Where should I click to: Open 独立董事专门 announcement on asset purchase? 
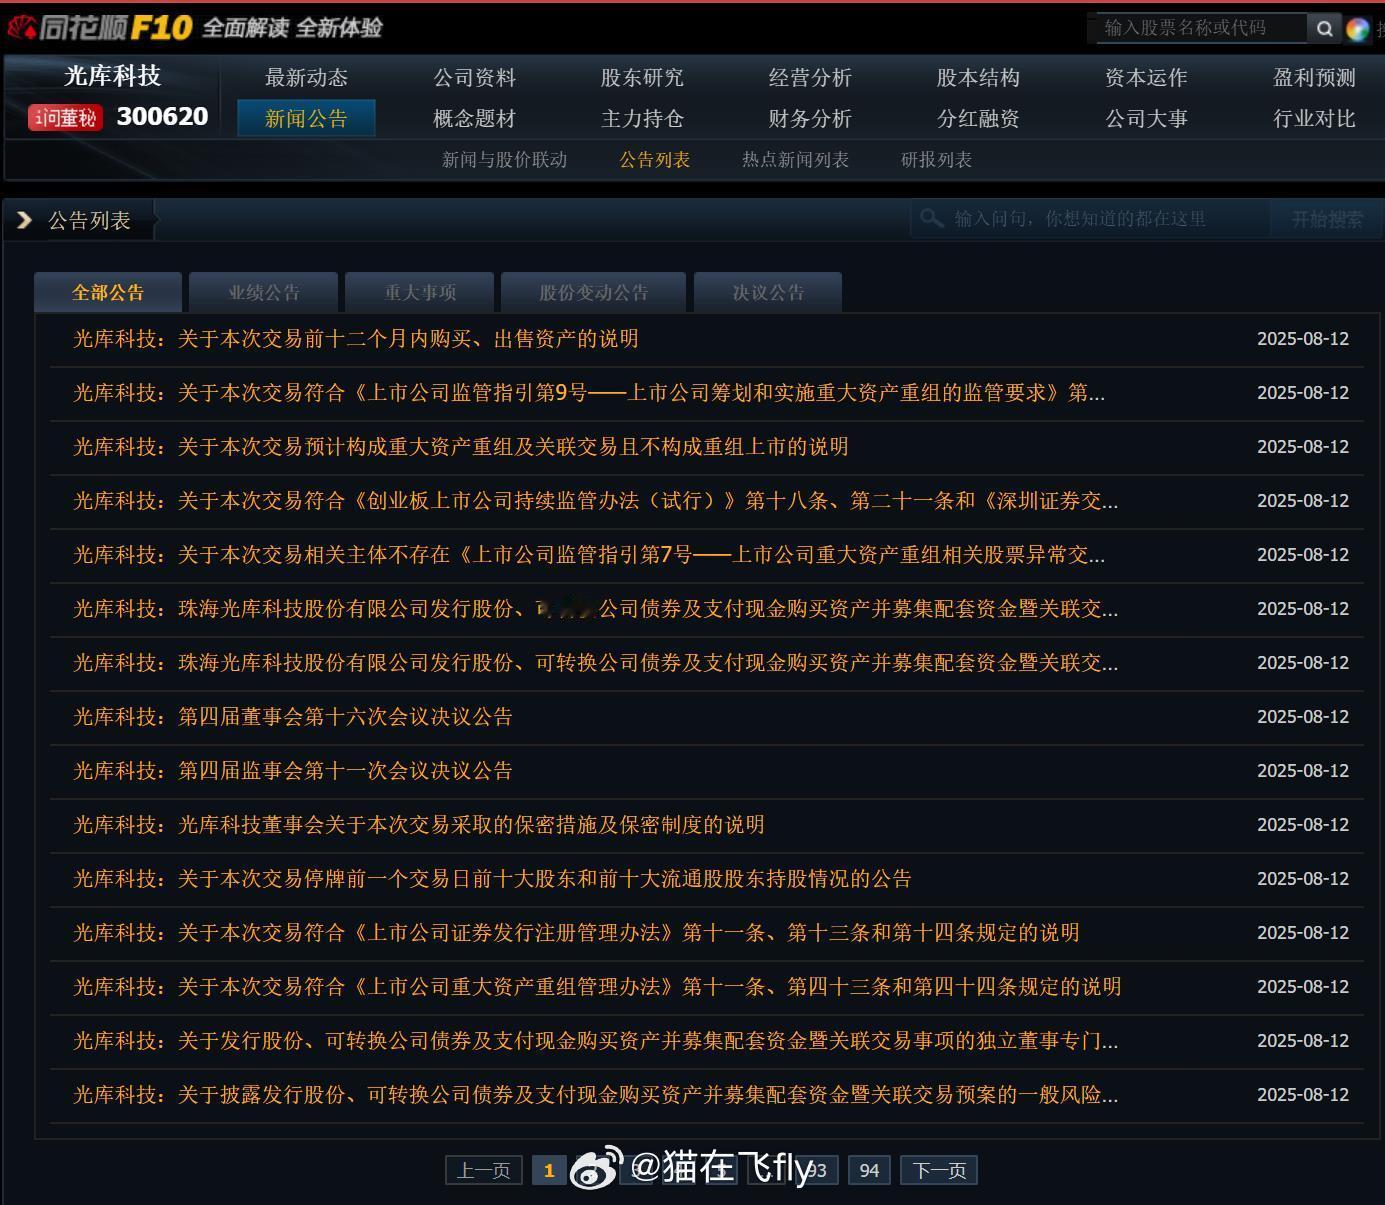(x=596, y=1041)
